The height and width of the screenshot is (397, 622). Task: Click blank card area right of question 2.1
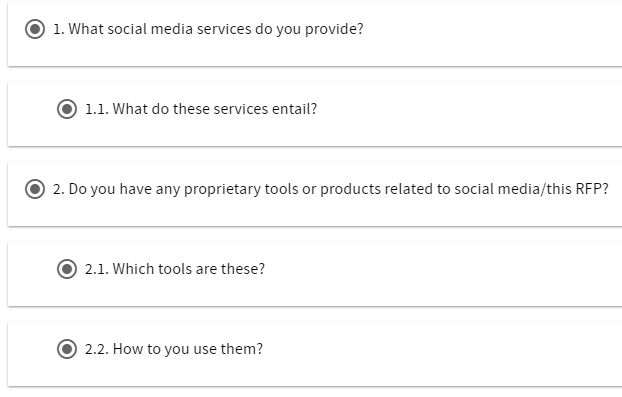tap(444, 274)
